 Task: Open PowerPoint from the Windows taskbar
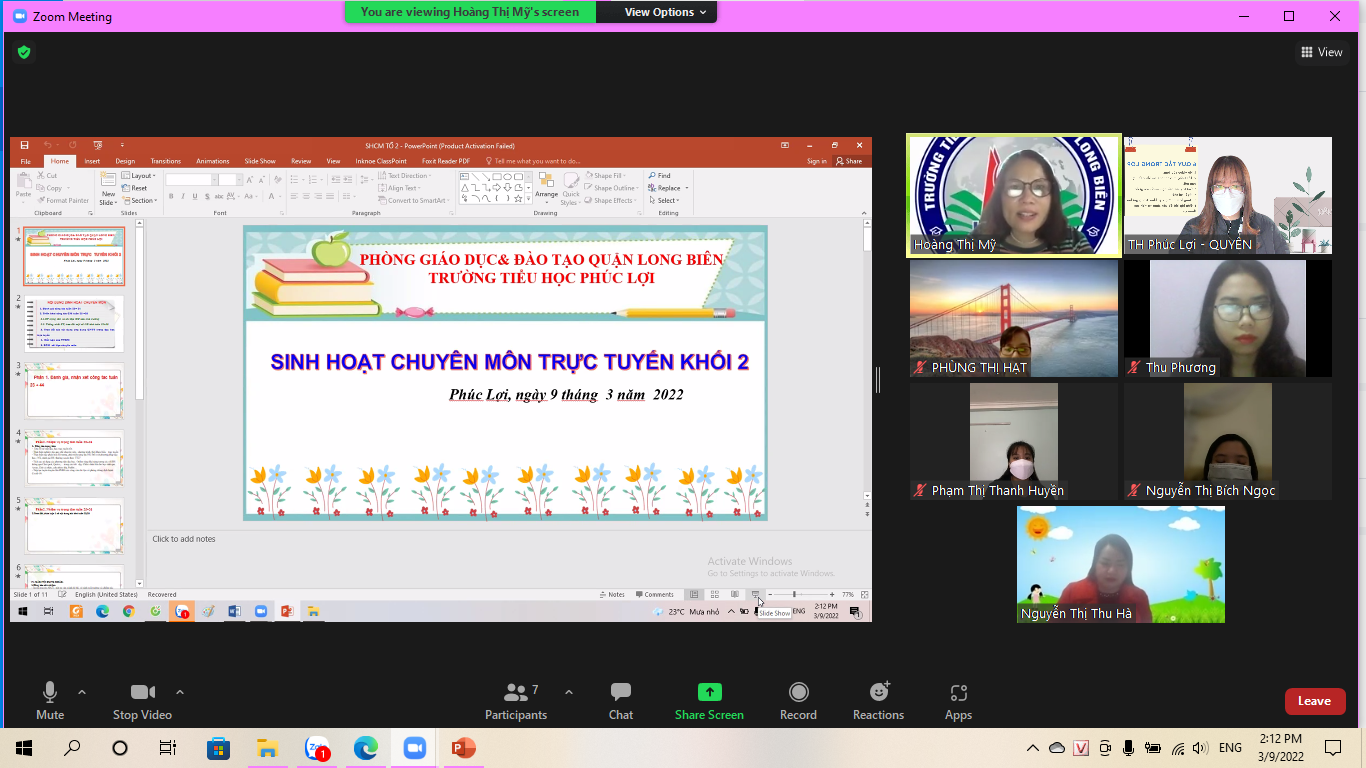click(x=463, y=748)
